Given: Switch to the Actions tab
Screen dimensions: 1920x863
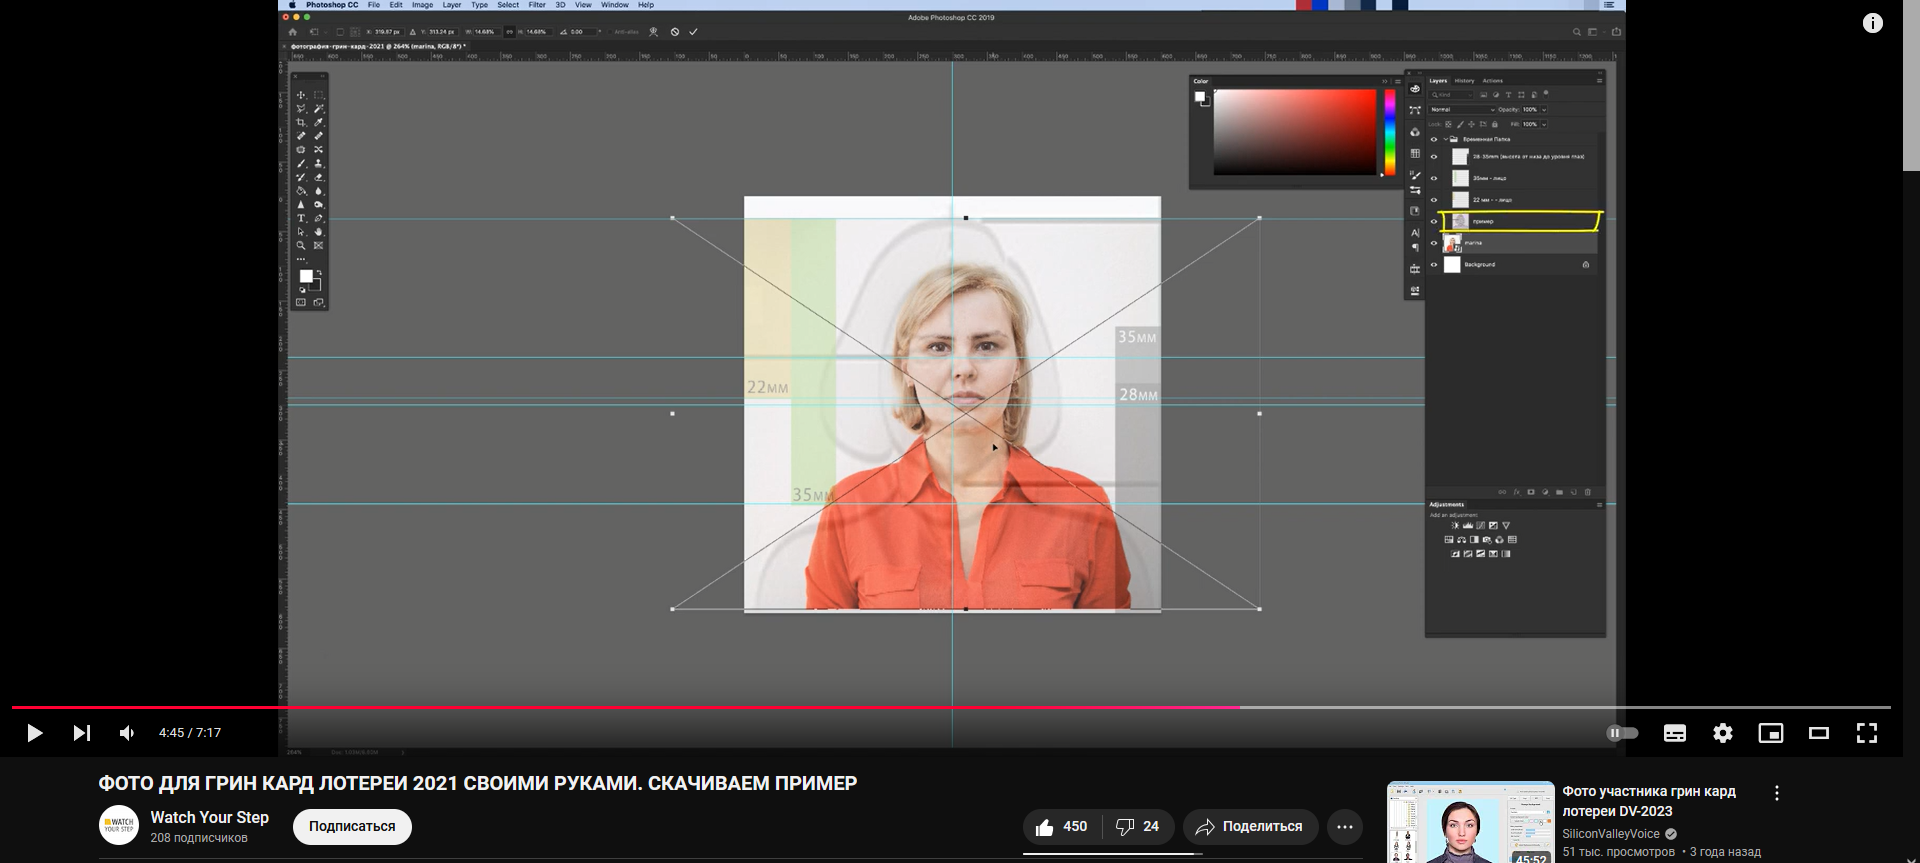Looking at the screenshot, I should [x=1492, y=81].
